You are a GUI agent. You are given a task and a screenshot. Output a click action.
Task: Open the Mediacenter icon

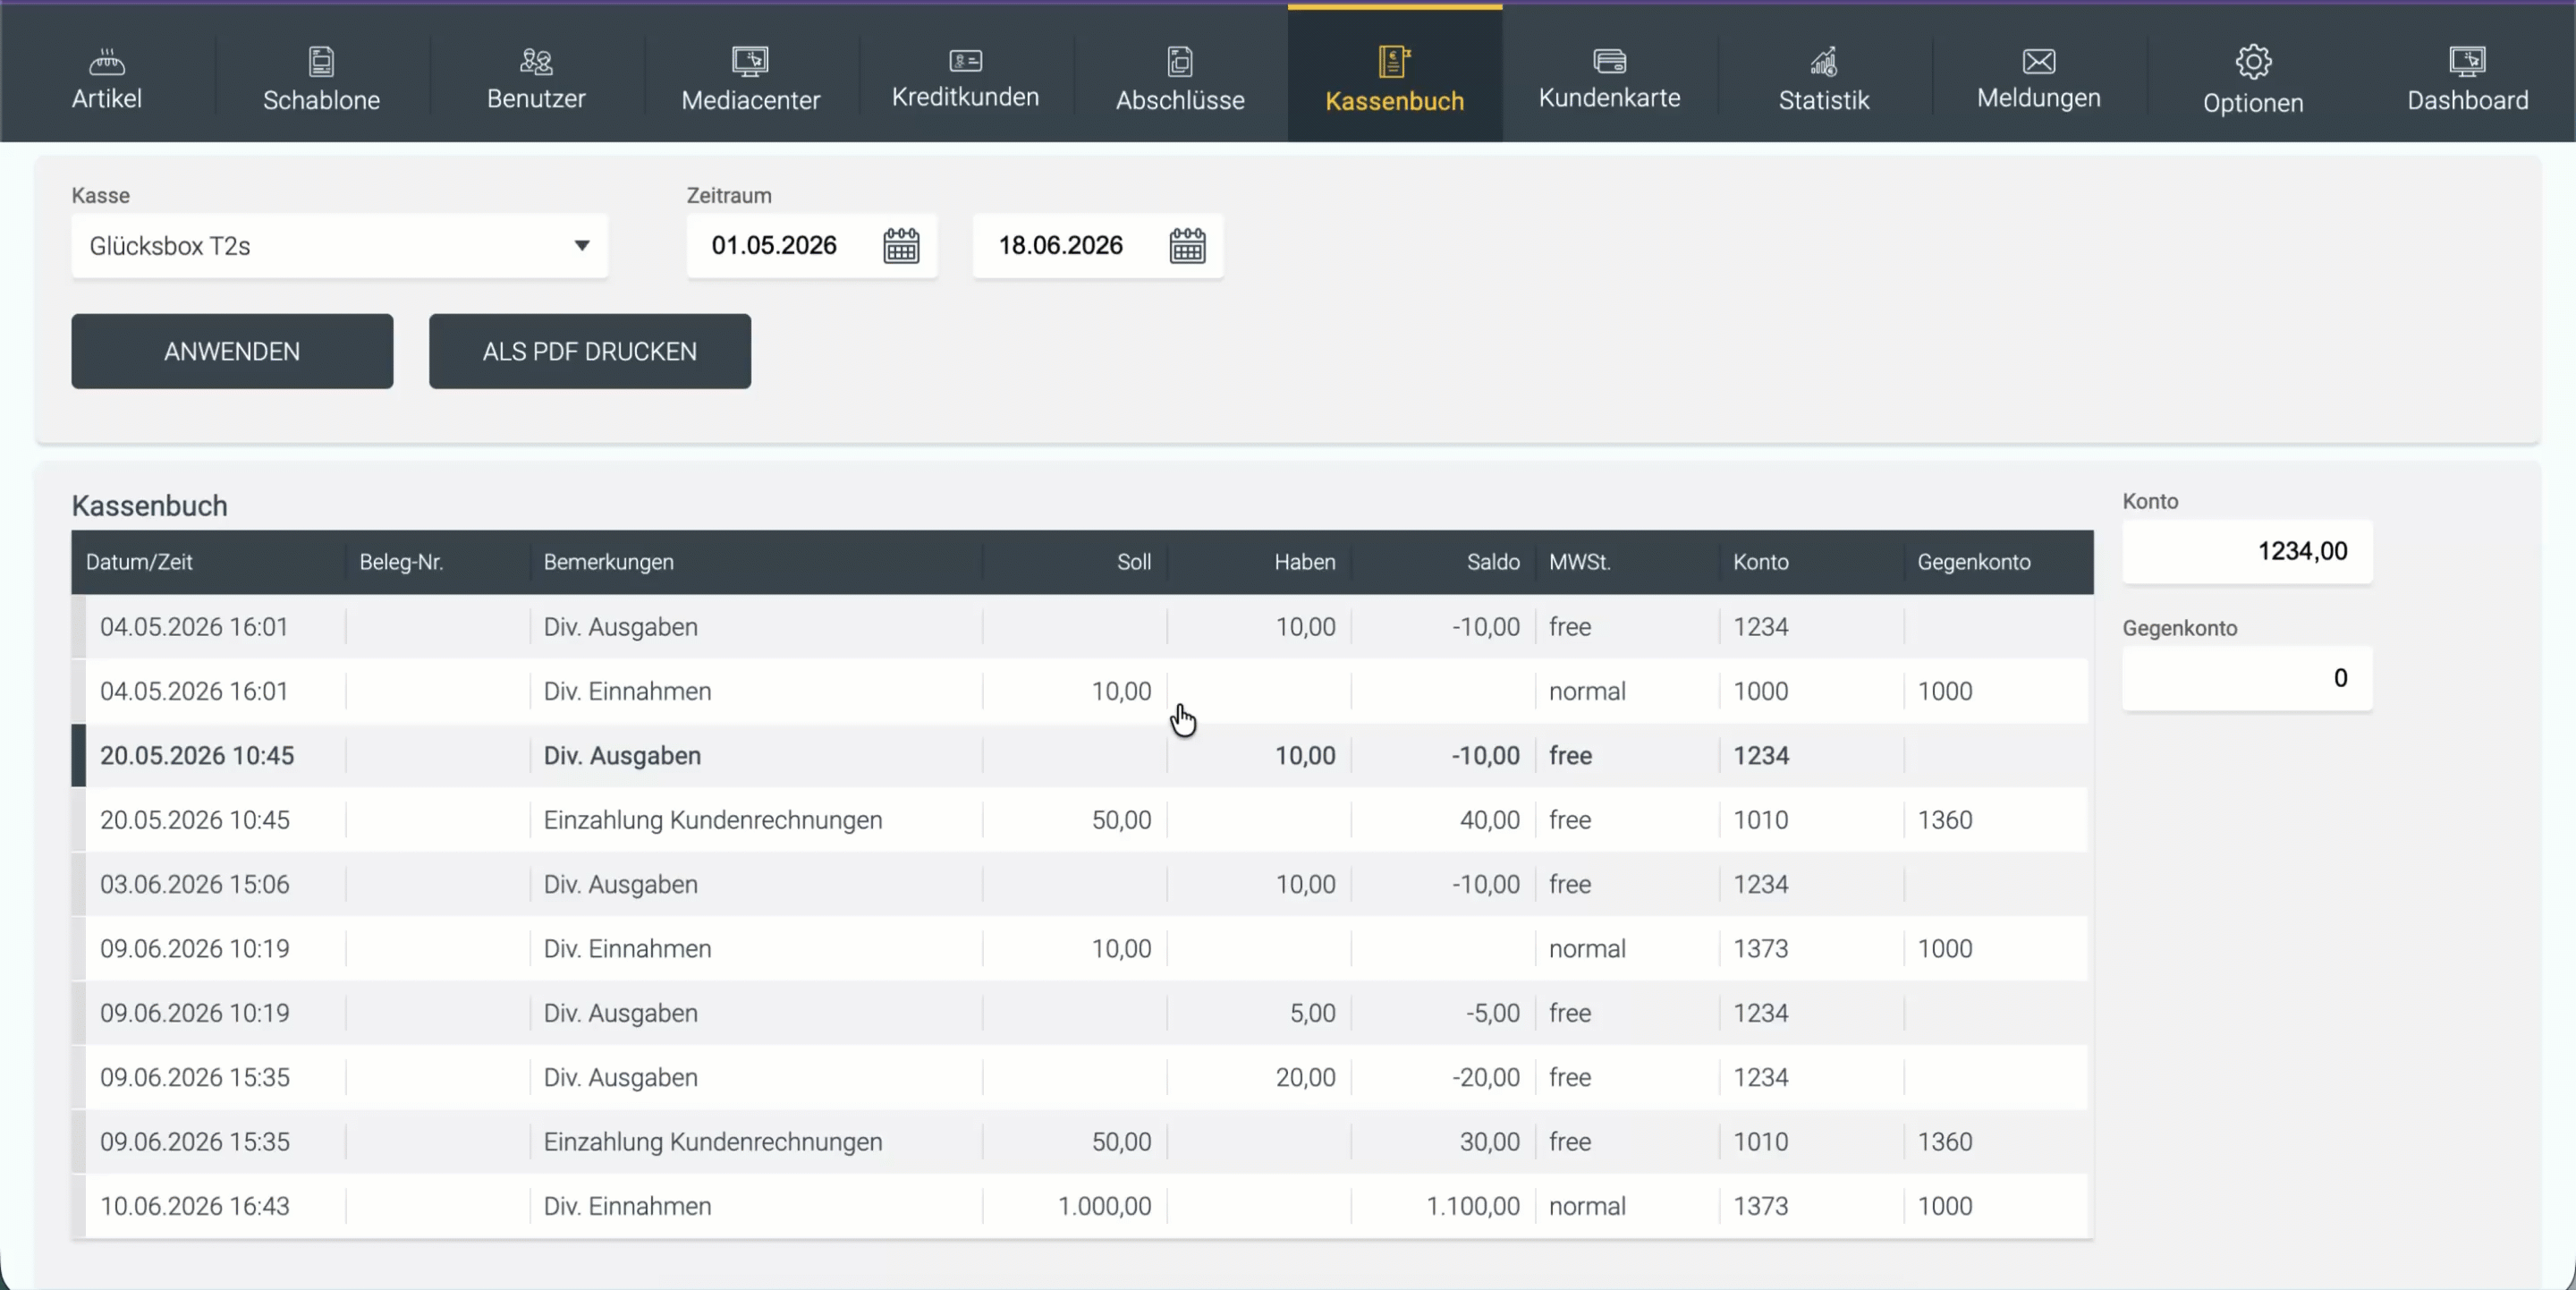point(750,62)
